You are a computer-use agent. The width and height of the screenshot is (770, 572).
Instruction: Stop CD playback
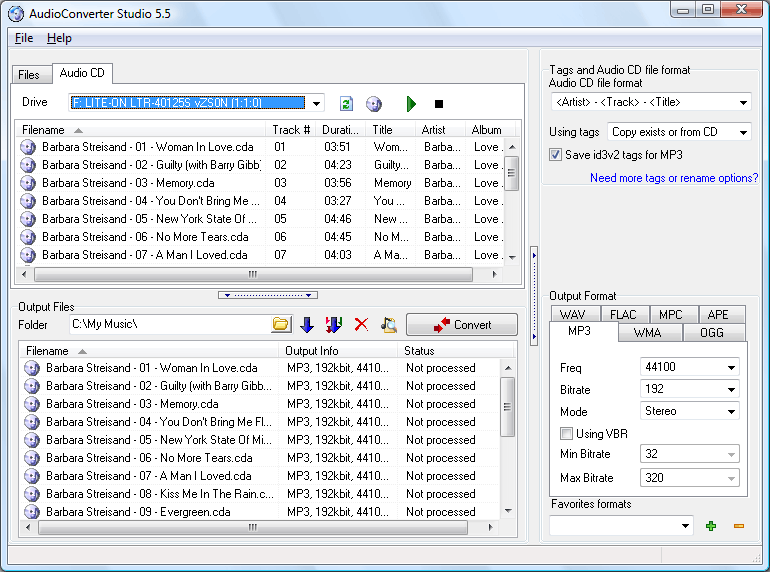[439, 104]
